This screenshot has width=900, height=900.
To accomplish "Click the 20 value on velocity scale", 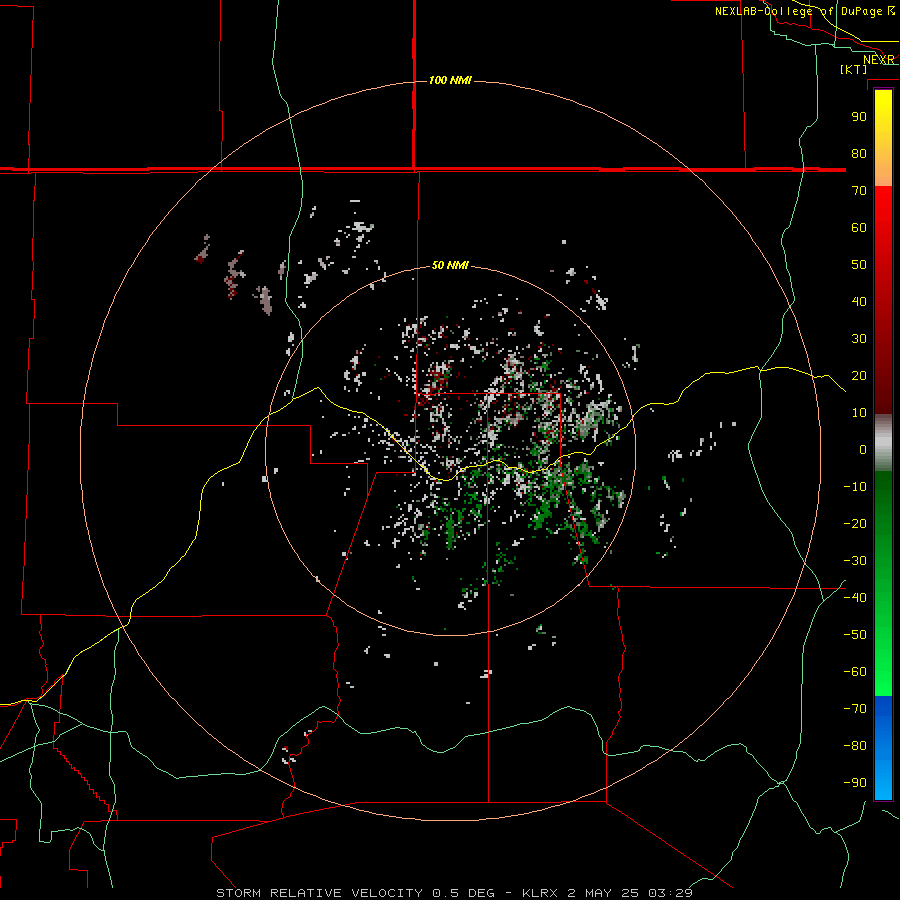I will (x=859, y=376).
